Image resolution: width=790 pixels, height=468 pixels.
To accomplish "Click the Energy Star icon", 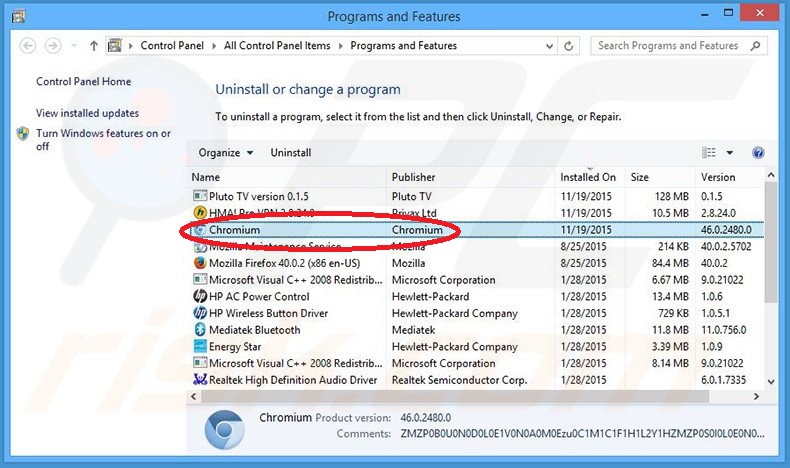I will pos(200,346).
